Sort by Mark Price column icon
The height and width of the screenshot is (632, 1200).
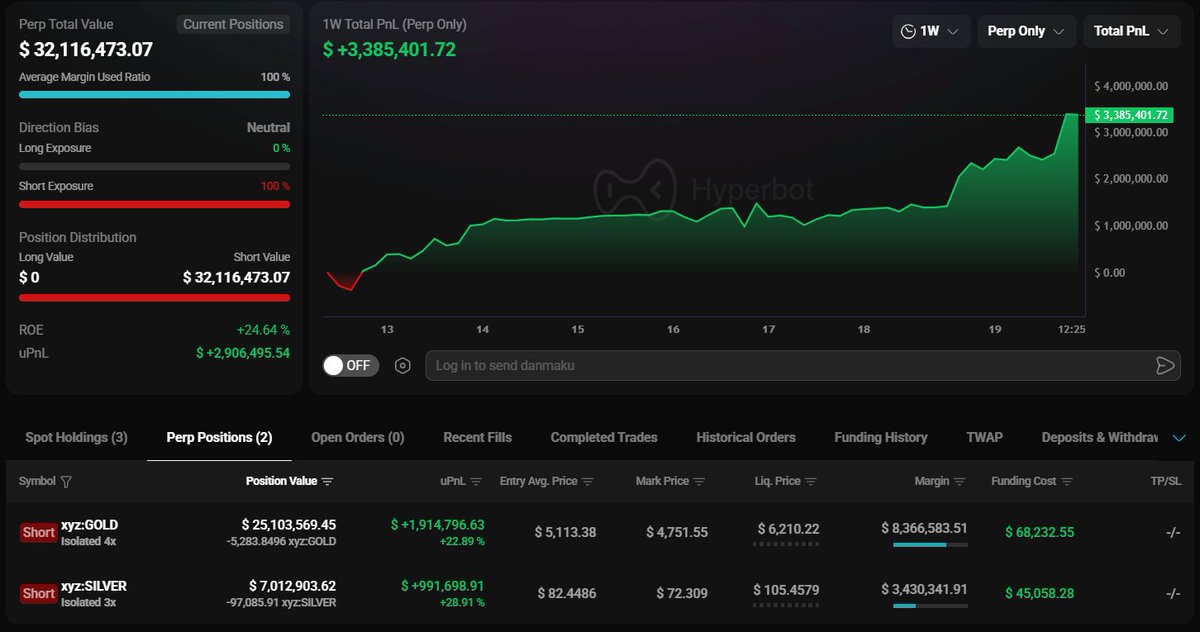tap(699, 482)
